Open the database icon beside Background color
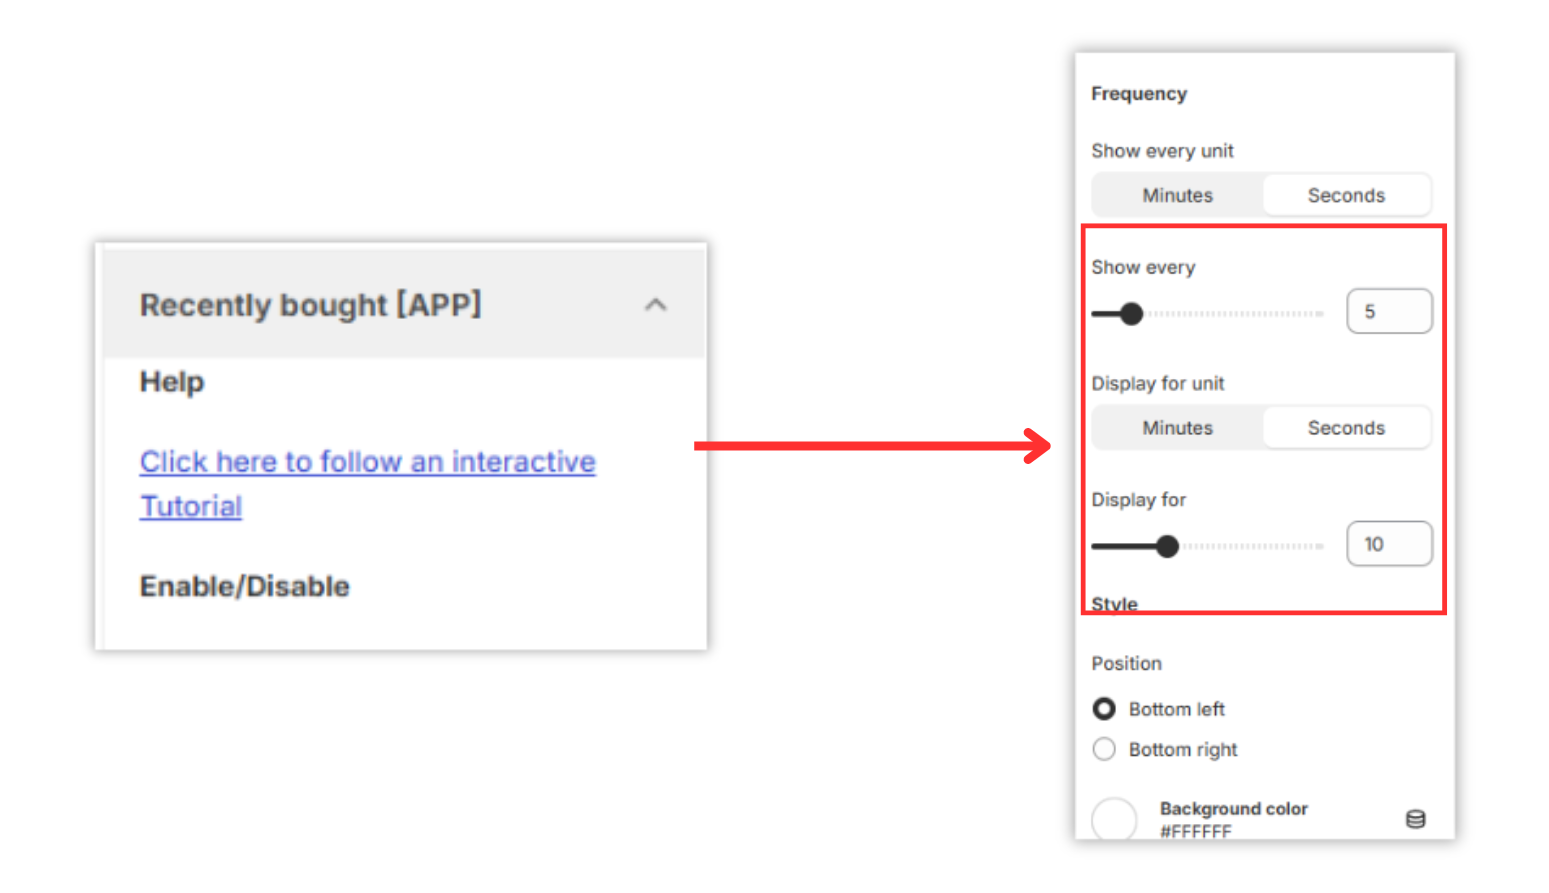This screenshot has width=1549, height=893. [1416, 819]
